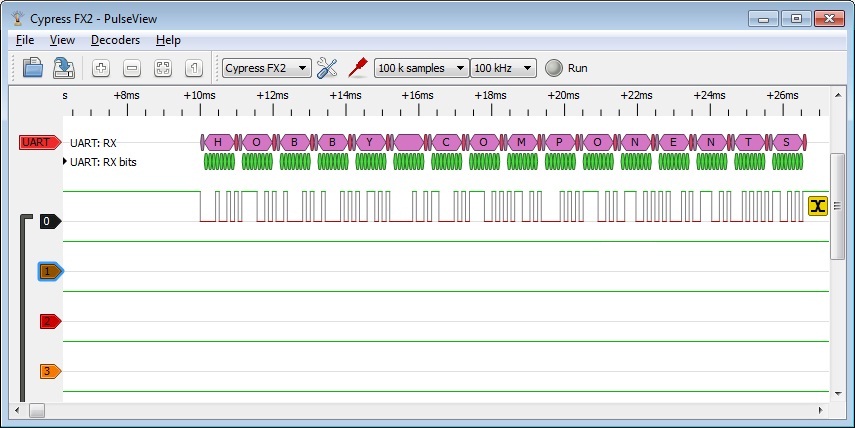Click the horizontal scrollbar thumb

click(x=37, y=410)
